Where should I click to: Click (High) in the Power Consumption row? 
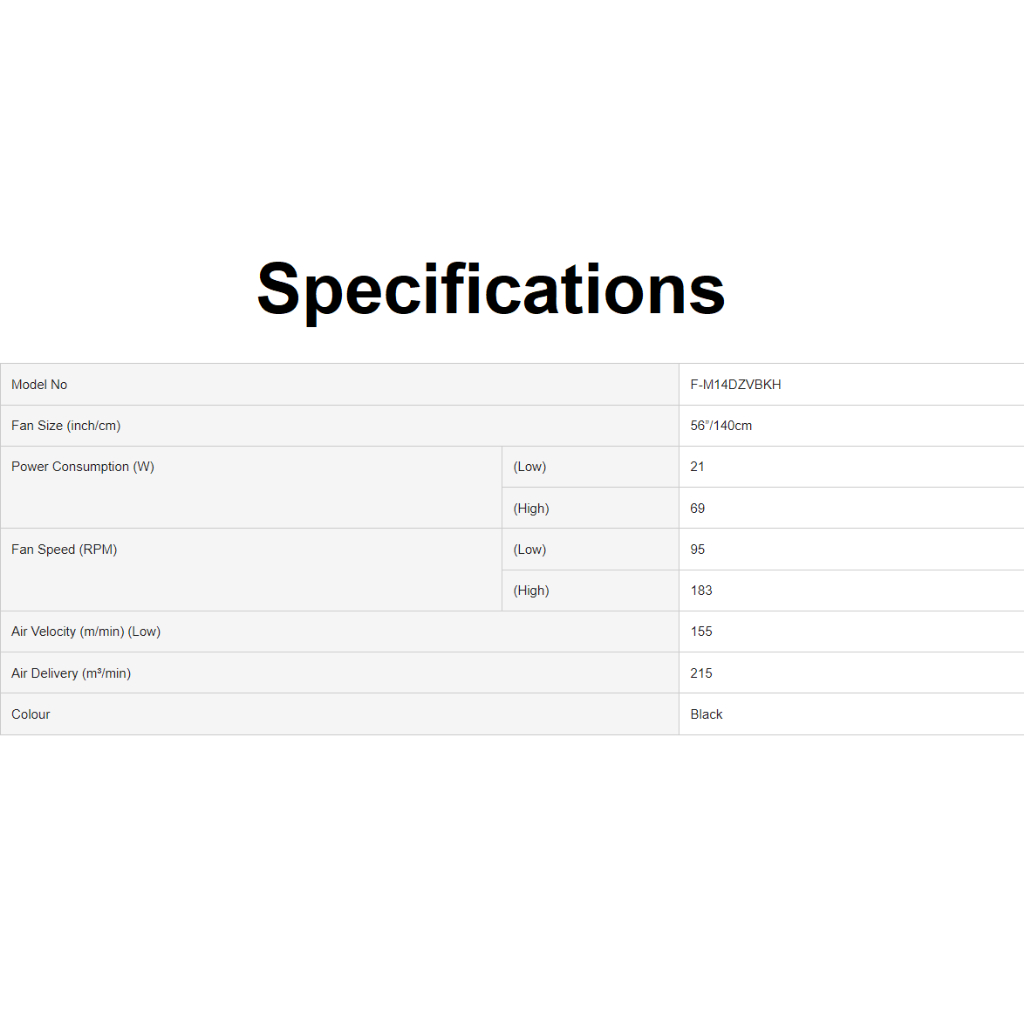(531, 509)
